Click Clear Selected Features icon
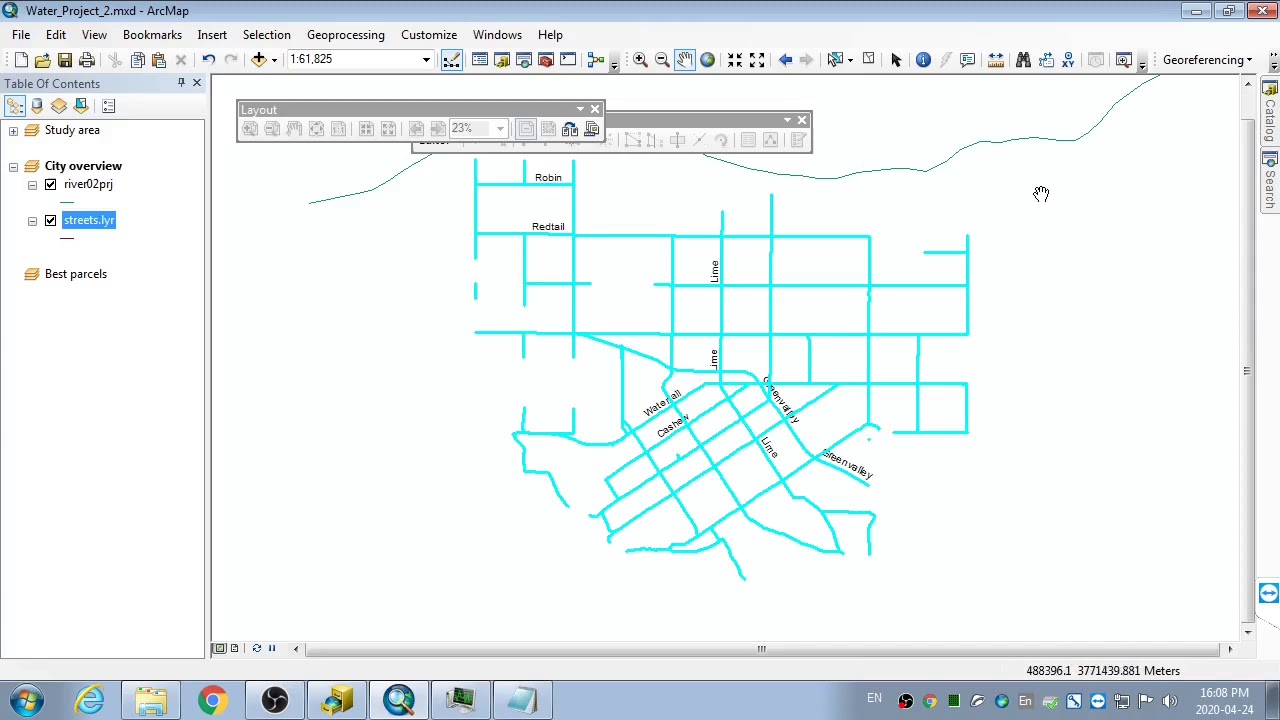Viewport: 1280px width, 720px height. [868, 60]
